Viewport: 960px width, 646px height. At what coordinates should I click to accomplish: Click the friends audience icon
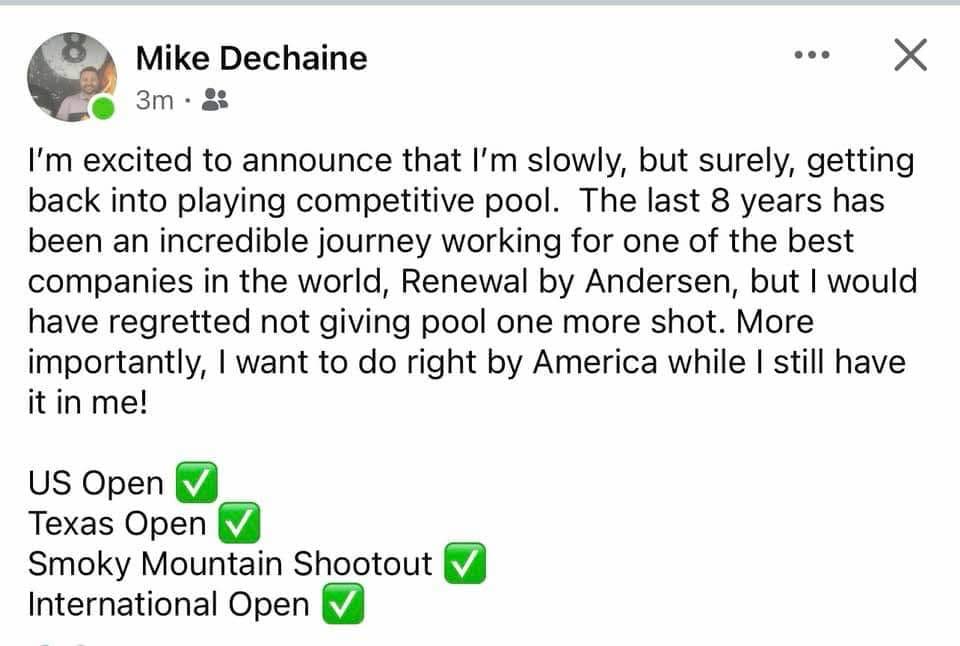[214, 100]
